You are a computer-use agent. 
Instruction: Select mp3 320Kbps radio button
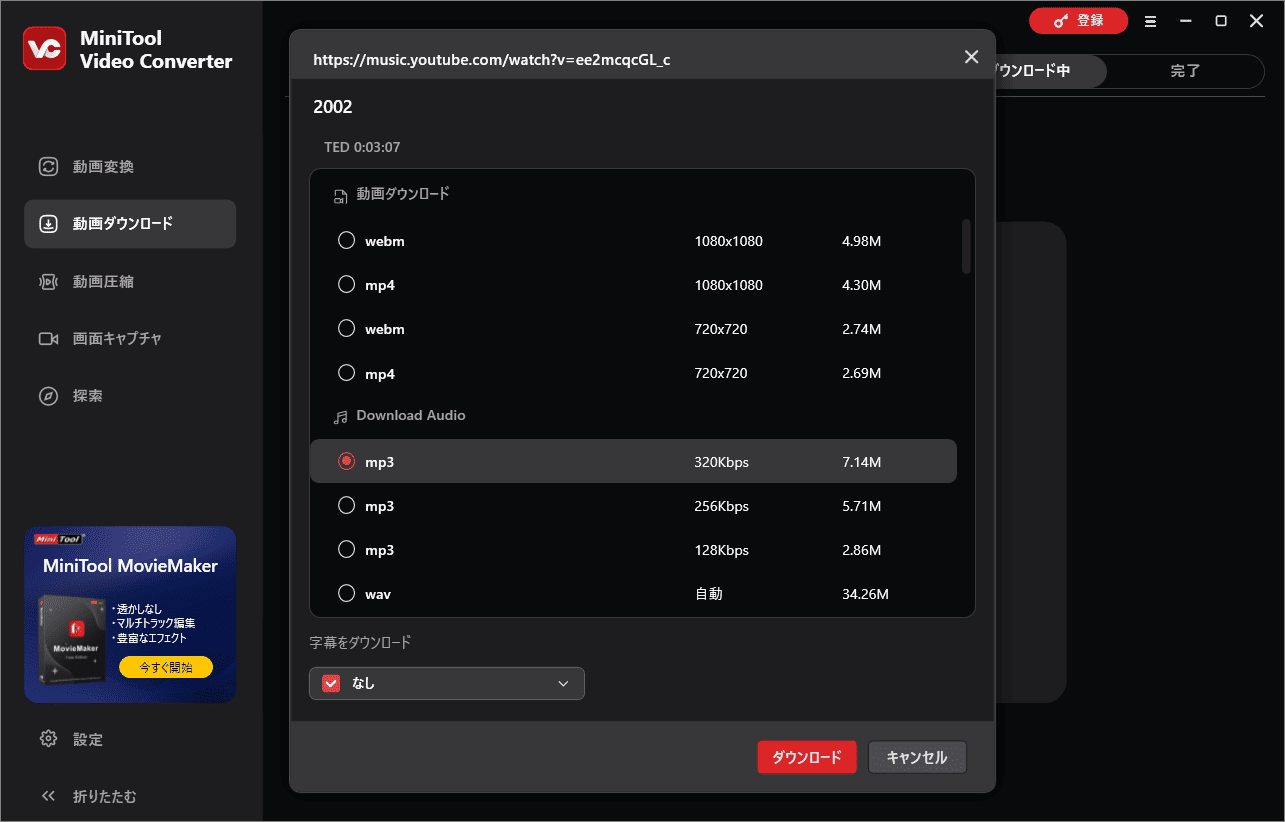346,461
